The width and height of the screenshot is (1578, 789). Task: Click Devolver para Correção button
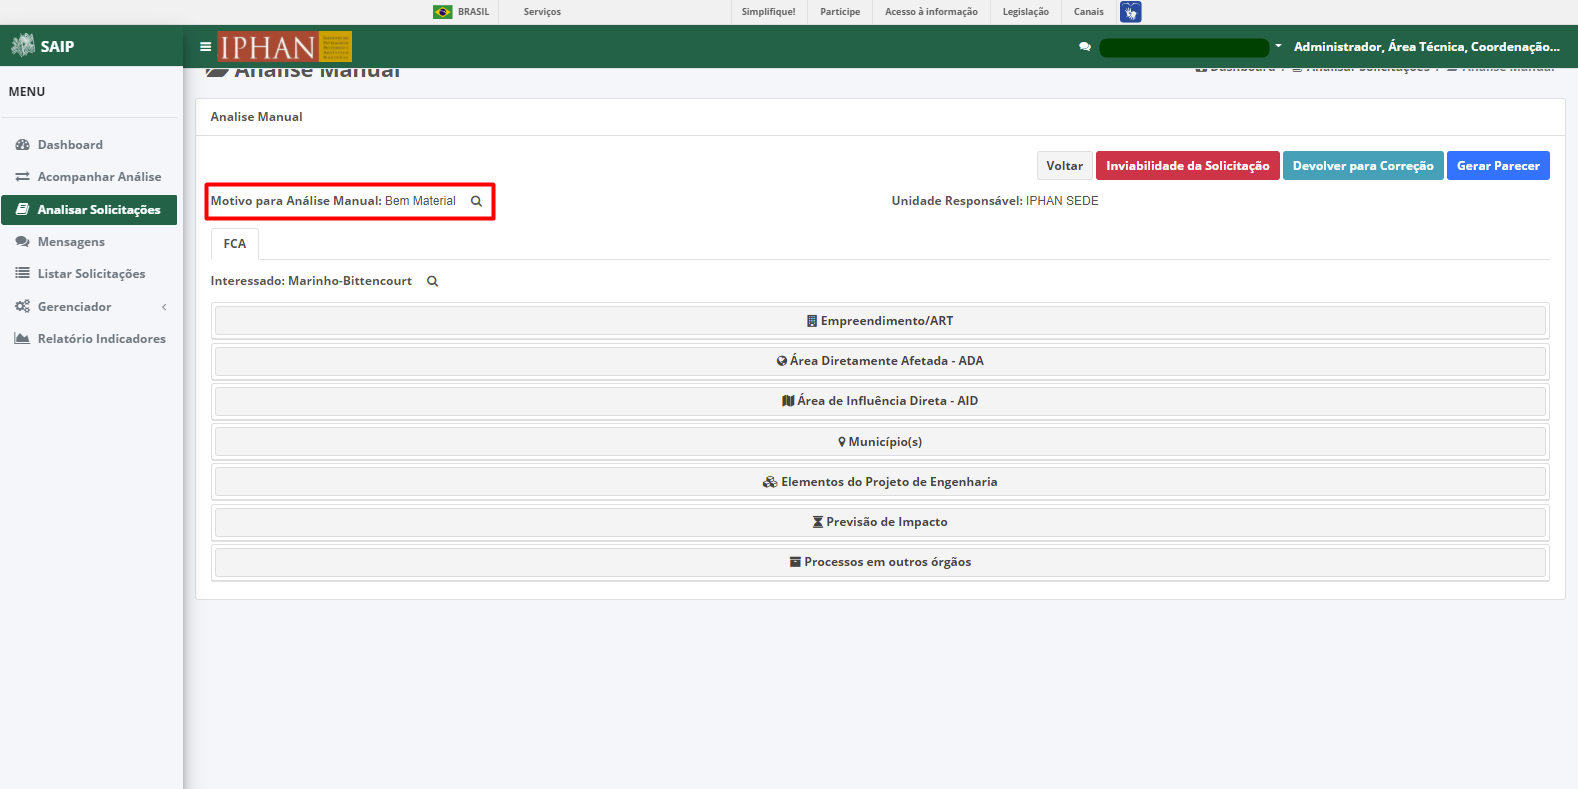tap(1363, 166)
